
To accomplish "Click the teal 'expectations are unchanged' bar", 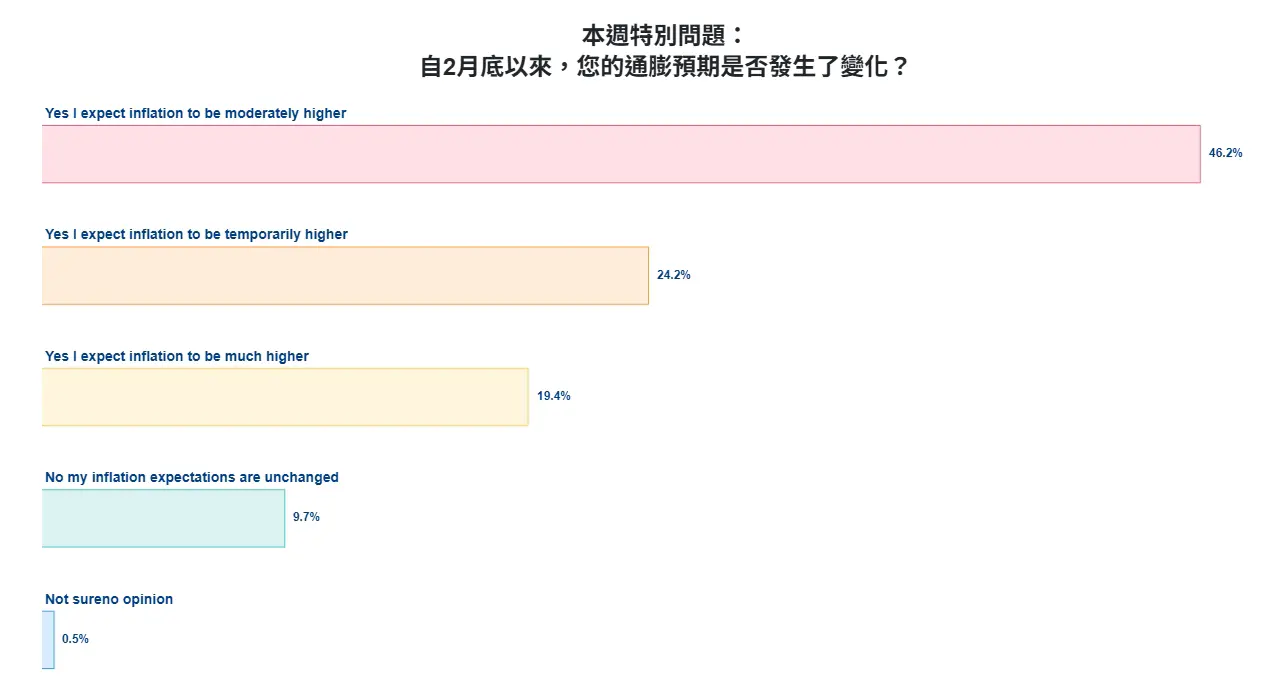I will [x=163, y=518].
